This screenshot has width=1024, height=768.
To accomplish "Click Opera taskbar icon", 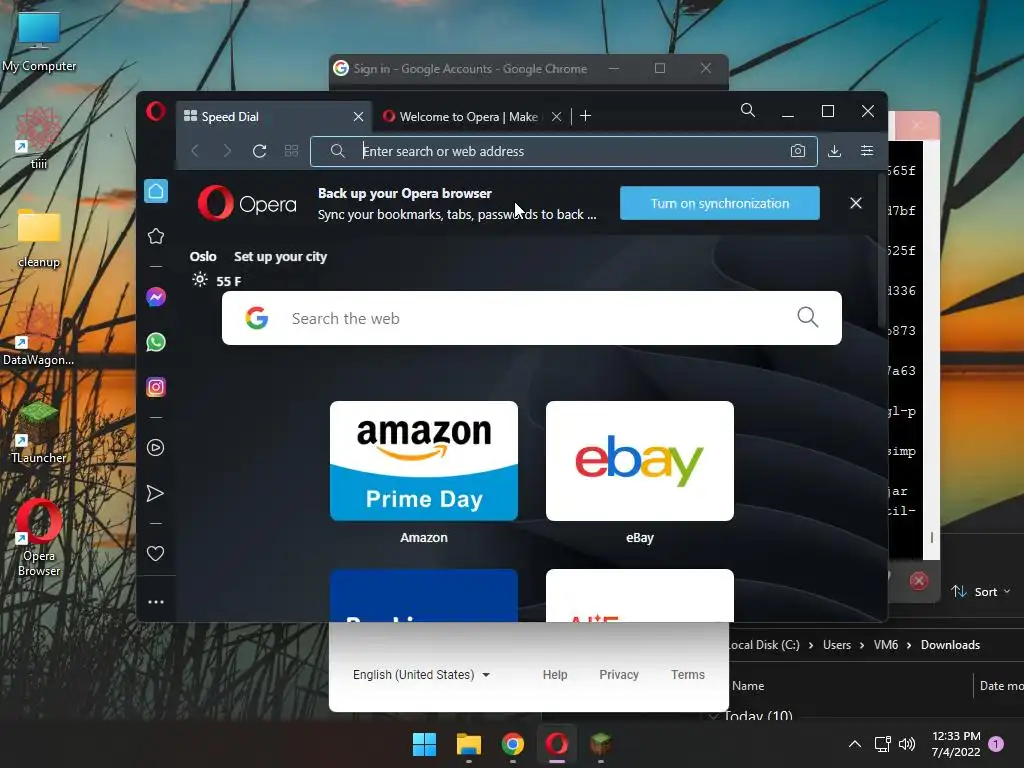I will click(x=556, y=744).
